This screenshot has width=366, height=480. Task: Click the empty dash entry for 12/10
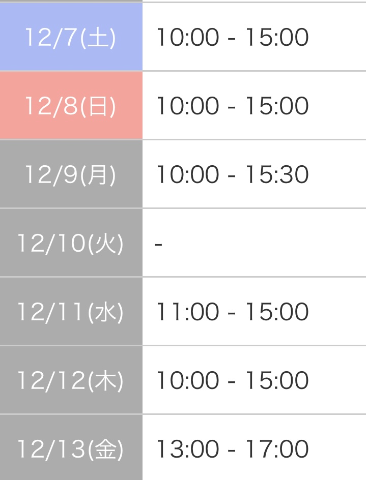(159, 245)
